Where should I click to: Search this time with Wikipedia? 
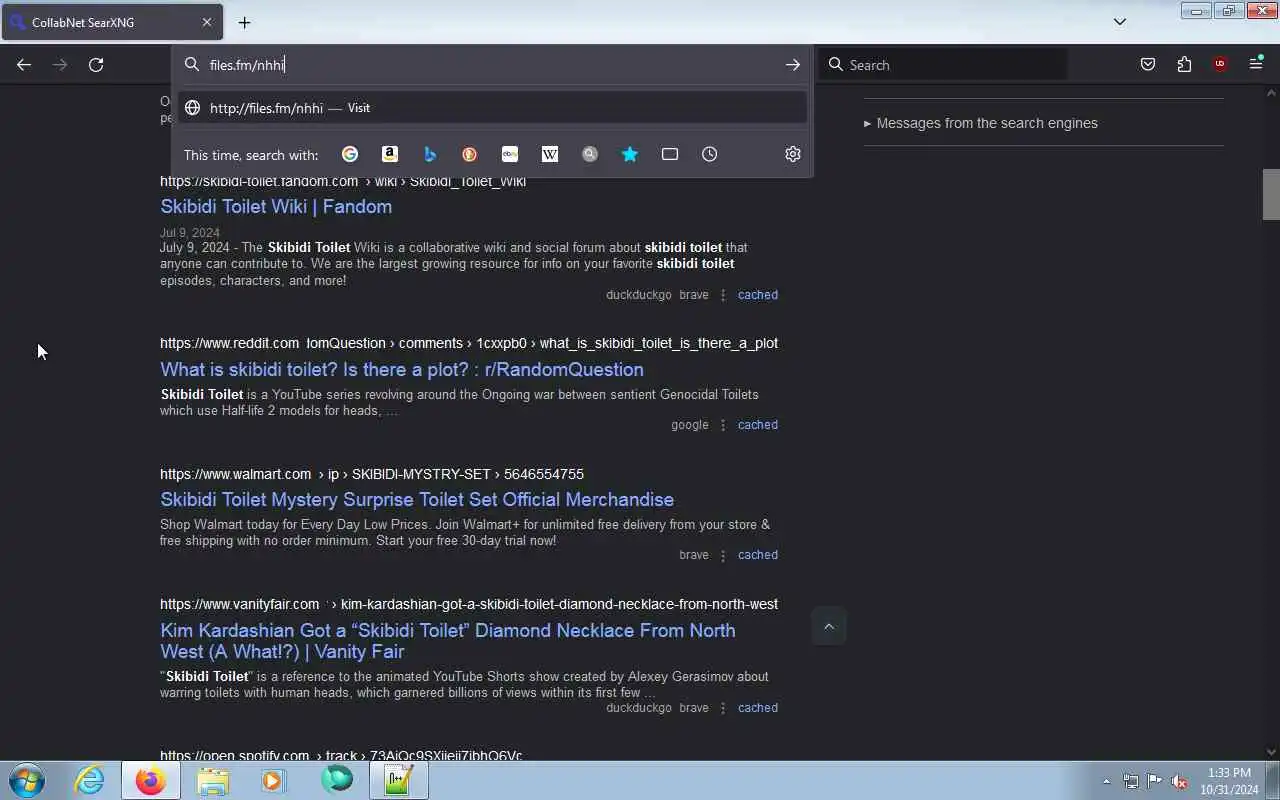click(550, 154)
